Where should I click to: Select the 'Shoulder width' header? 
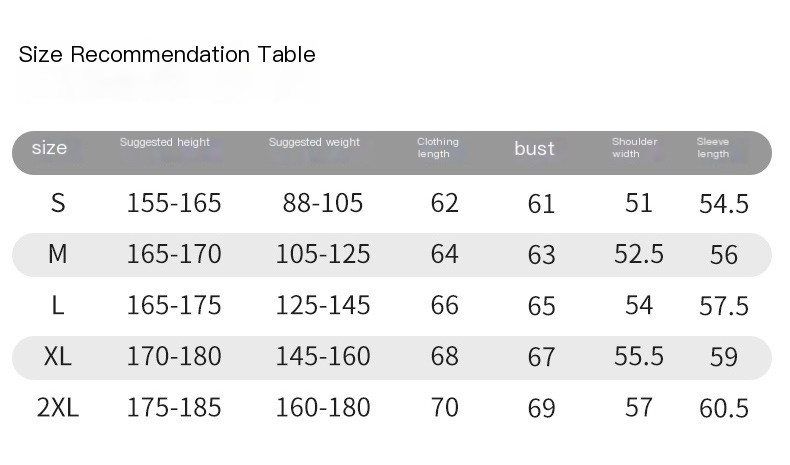coord(634,148)
